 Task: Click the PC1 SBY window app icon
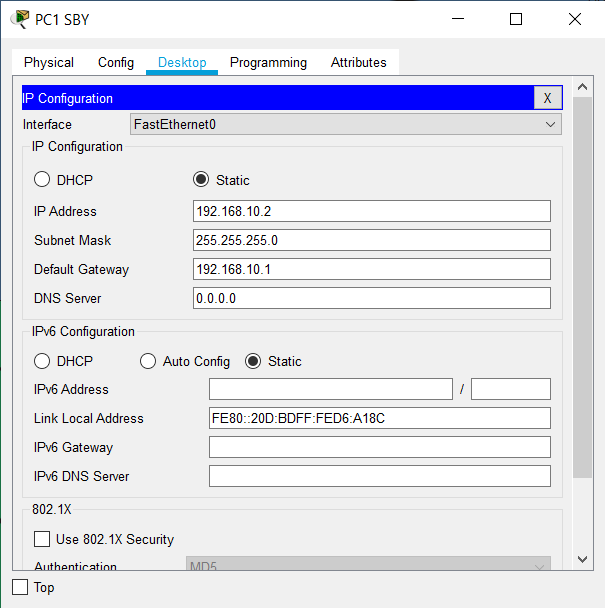[20, 19]
